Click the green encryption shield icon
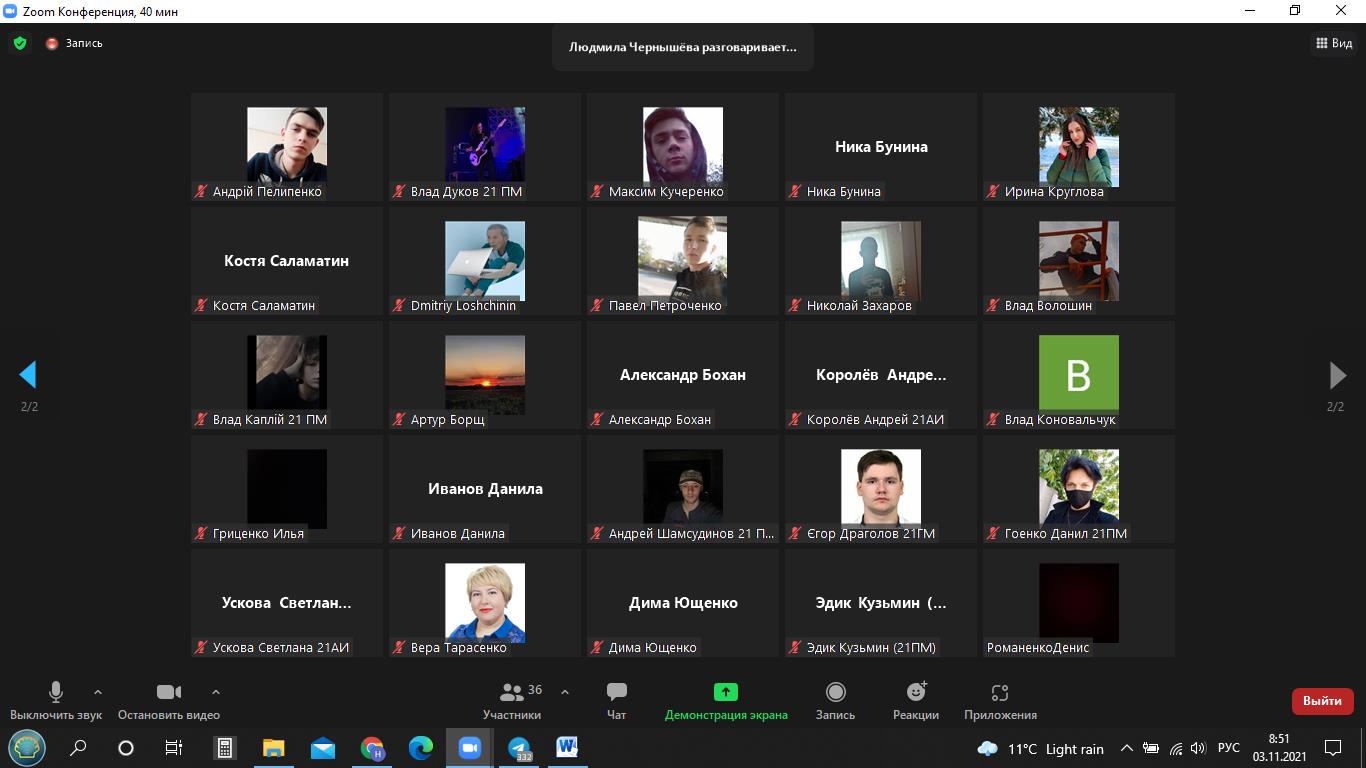 coord(19,44)
